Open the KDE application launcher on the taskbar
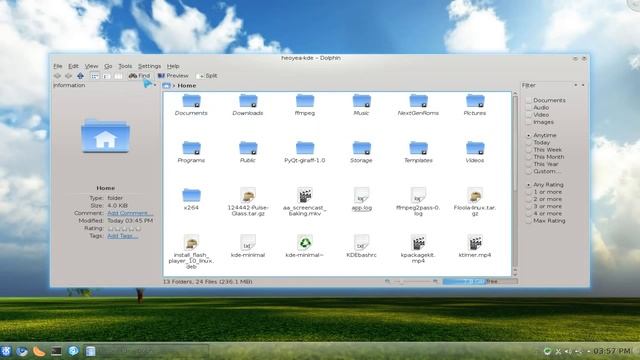The width and height of the screenshot is (640, 360). (x=6, y=351)
